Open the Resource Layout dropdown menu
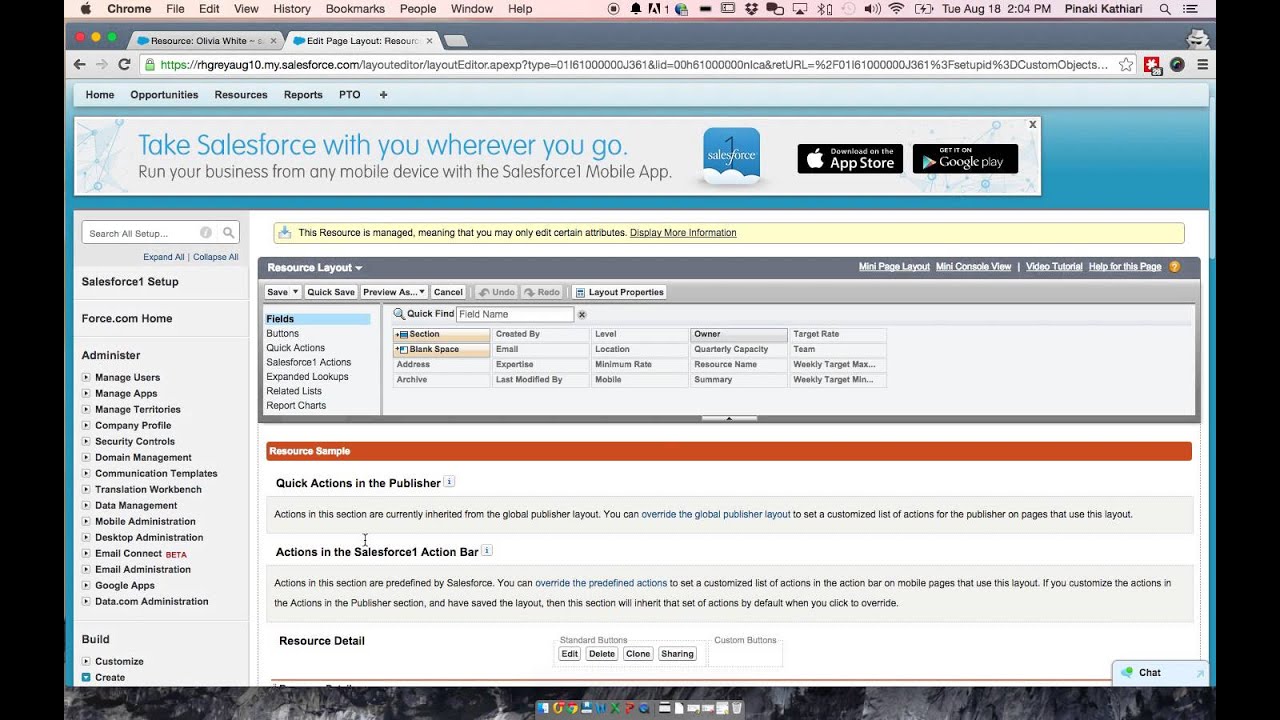Image resolution: width=1280 pixels, height=720 pixels. 315,268
